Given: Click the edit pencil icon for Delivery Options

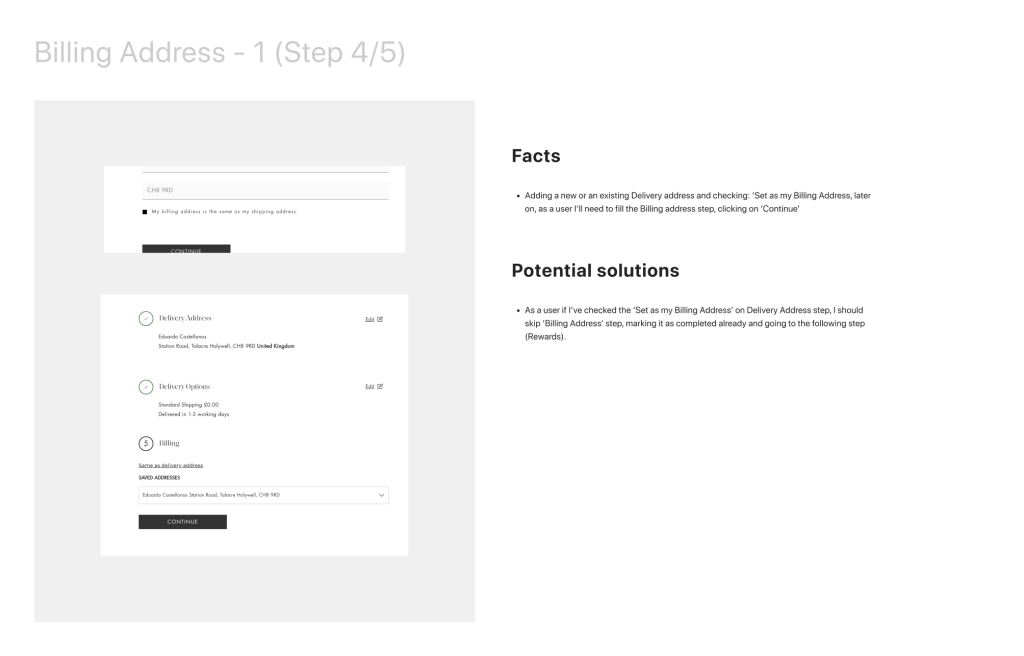Looking at the screenshot, I should (380, 386).
